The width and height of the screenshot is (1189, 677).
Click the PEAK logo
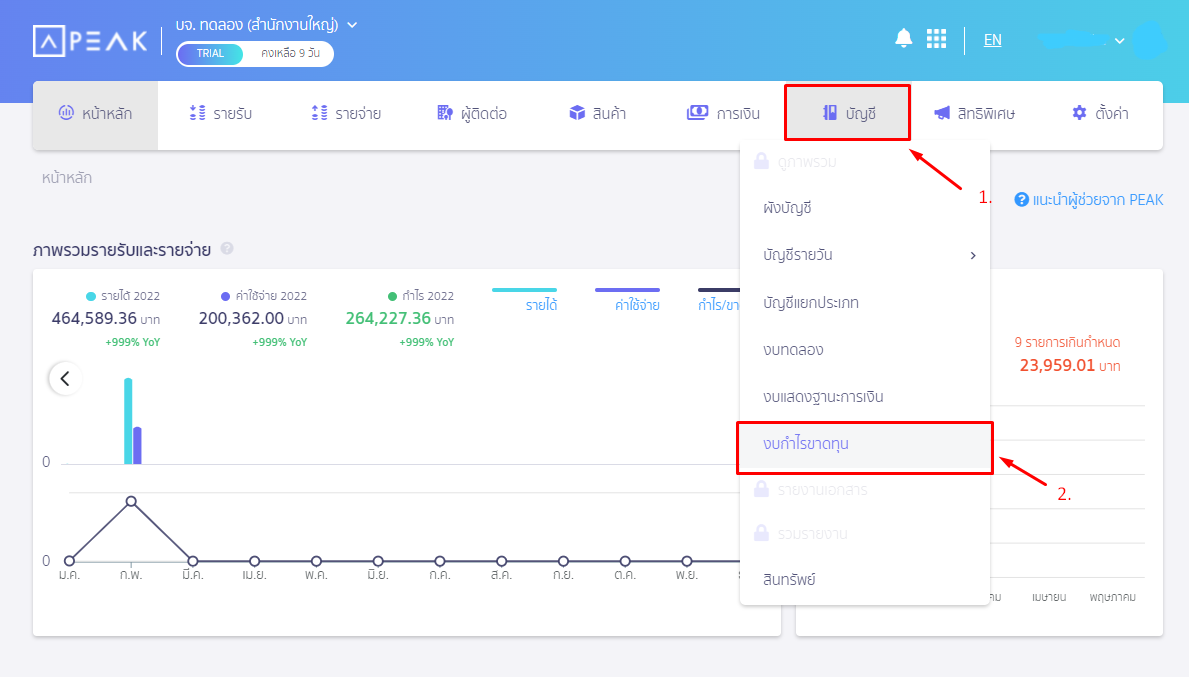click(x=90, y=41)
